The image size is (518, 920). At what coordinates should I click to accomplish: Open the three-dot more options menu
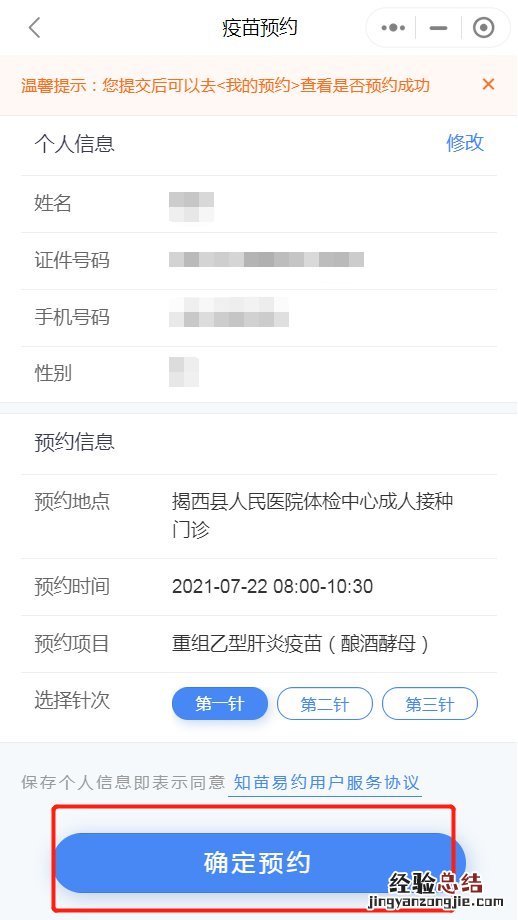pyautogui.click(x=393, y=28)
